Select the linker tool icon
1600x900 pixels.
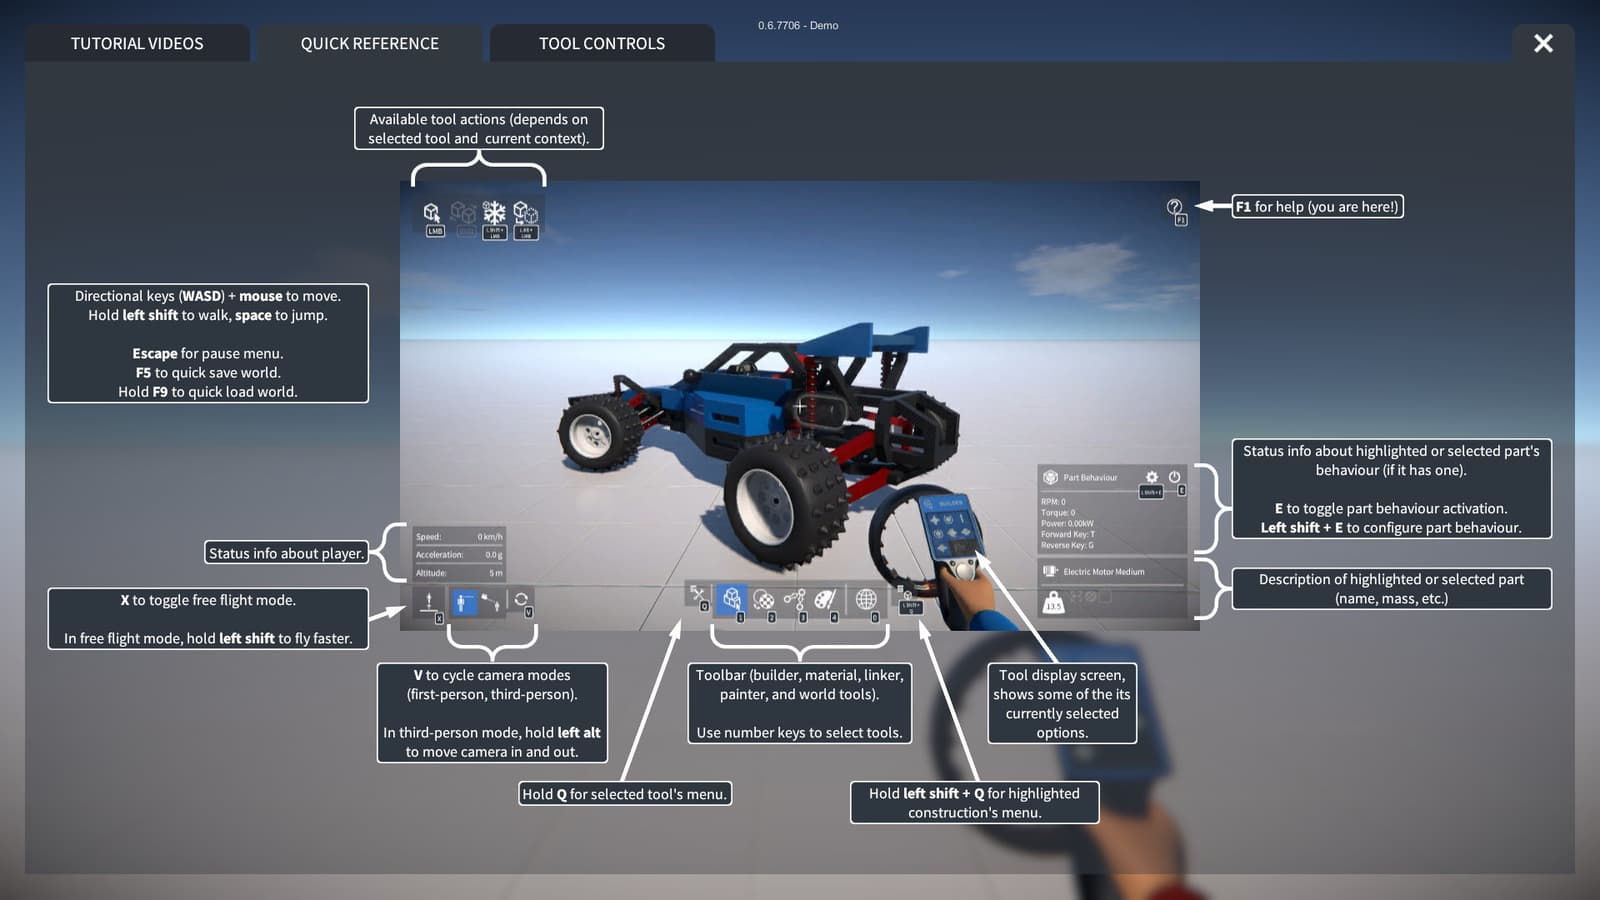pyautogui.click(x=794, y=599)
